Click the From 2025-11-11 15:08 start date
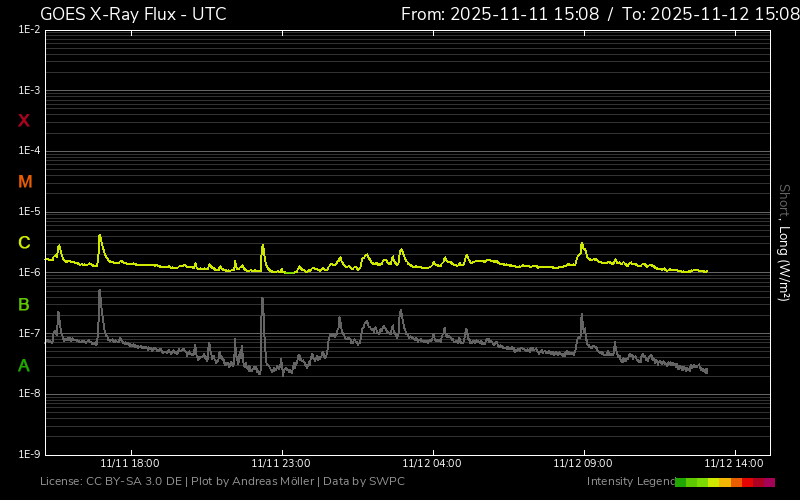Screen dimensions: 800x500 click(500, 14)
